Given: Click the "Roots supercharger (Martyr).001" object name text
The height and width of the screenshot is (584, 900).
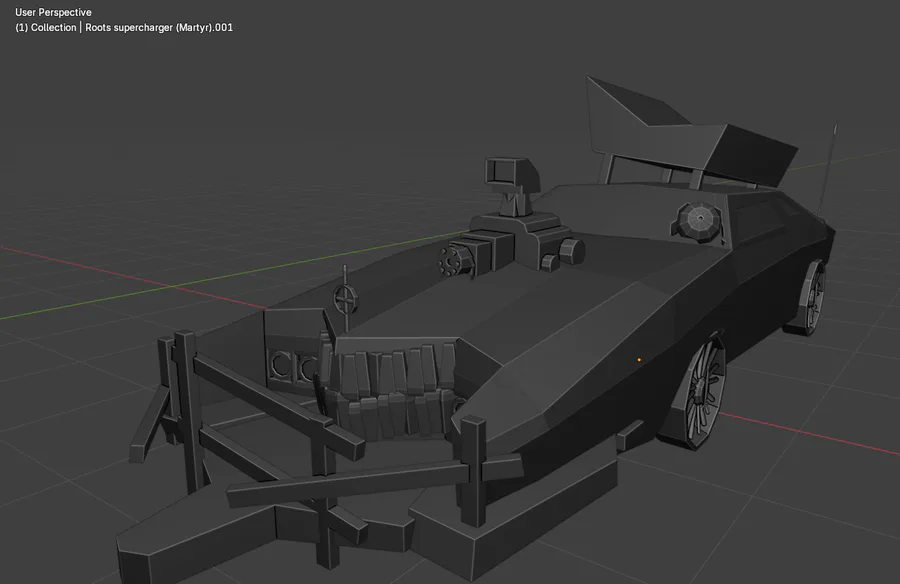Looking at the screenshot, I should (x=159, y=28).
